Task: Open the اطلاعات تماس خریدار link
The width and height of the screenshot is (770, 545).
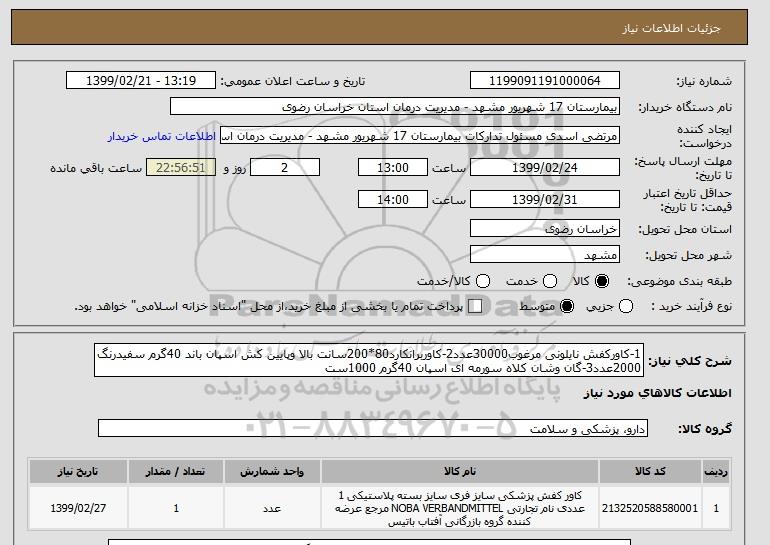Action: tap(162, 136)
